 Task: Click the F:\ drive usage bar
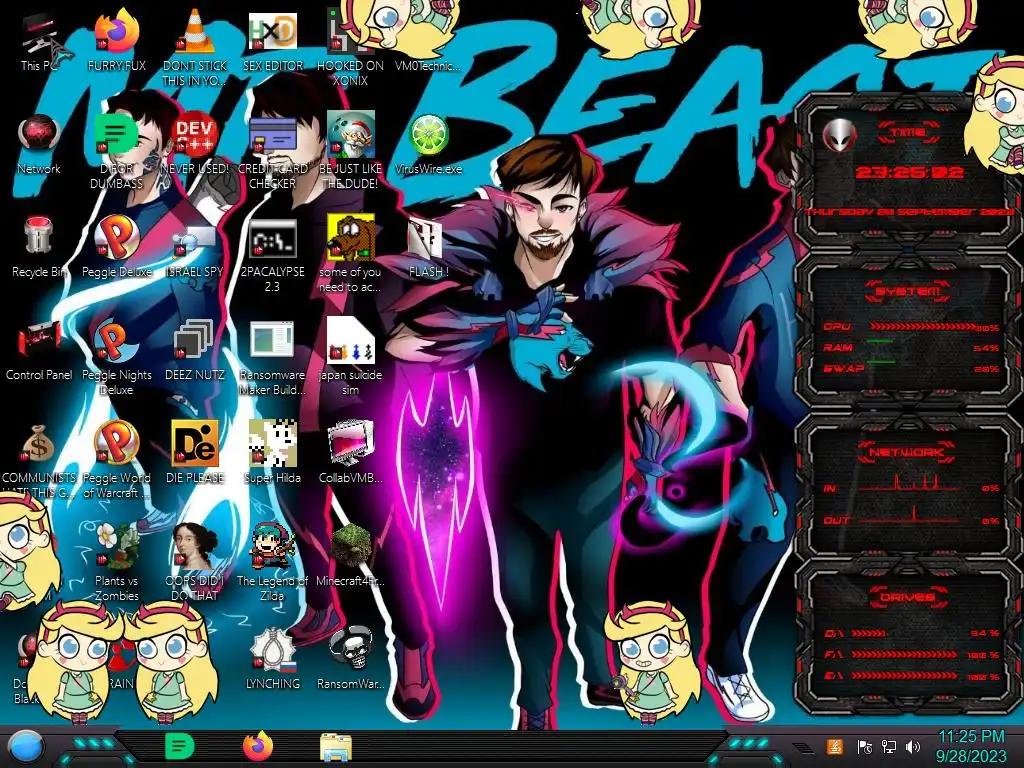coord(904,654)
